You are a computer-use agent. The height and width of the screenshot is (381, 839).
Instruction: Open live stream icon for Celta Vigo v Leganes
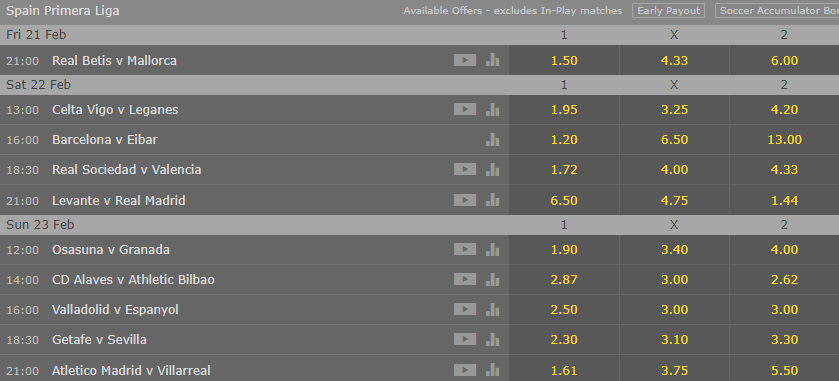(465, 109)
